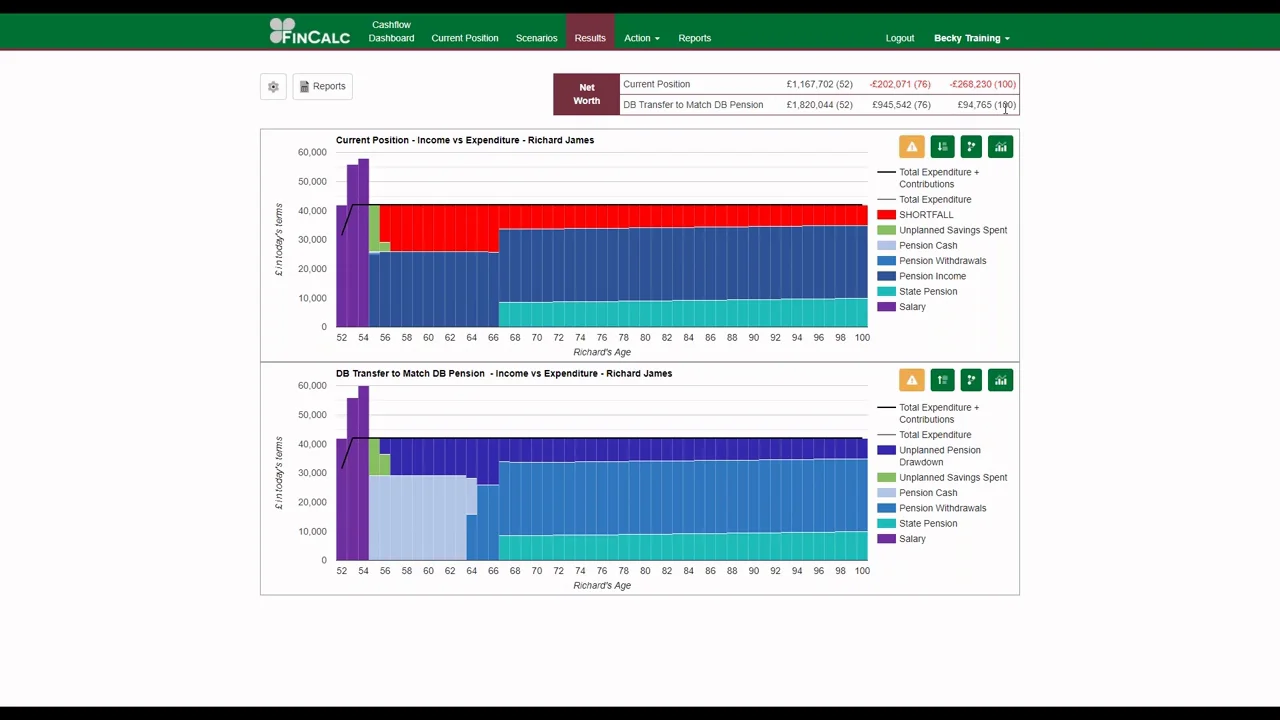This screenshot has width=1280, height=720.
Task: Toggle Total Expenditure line in Current Position legend
Action: 935,200
